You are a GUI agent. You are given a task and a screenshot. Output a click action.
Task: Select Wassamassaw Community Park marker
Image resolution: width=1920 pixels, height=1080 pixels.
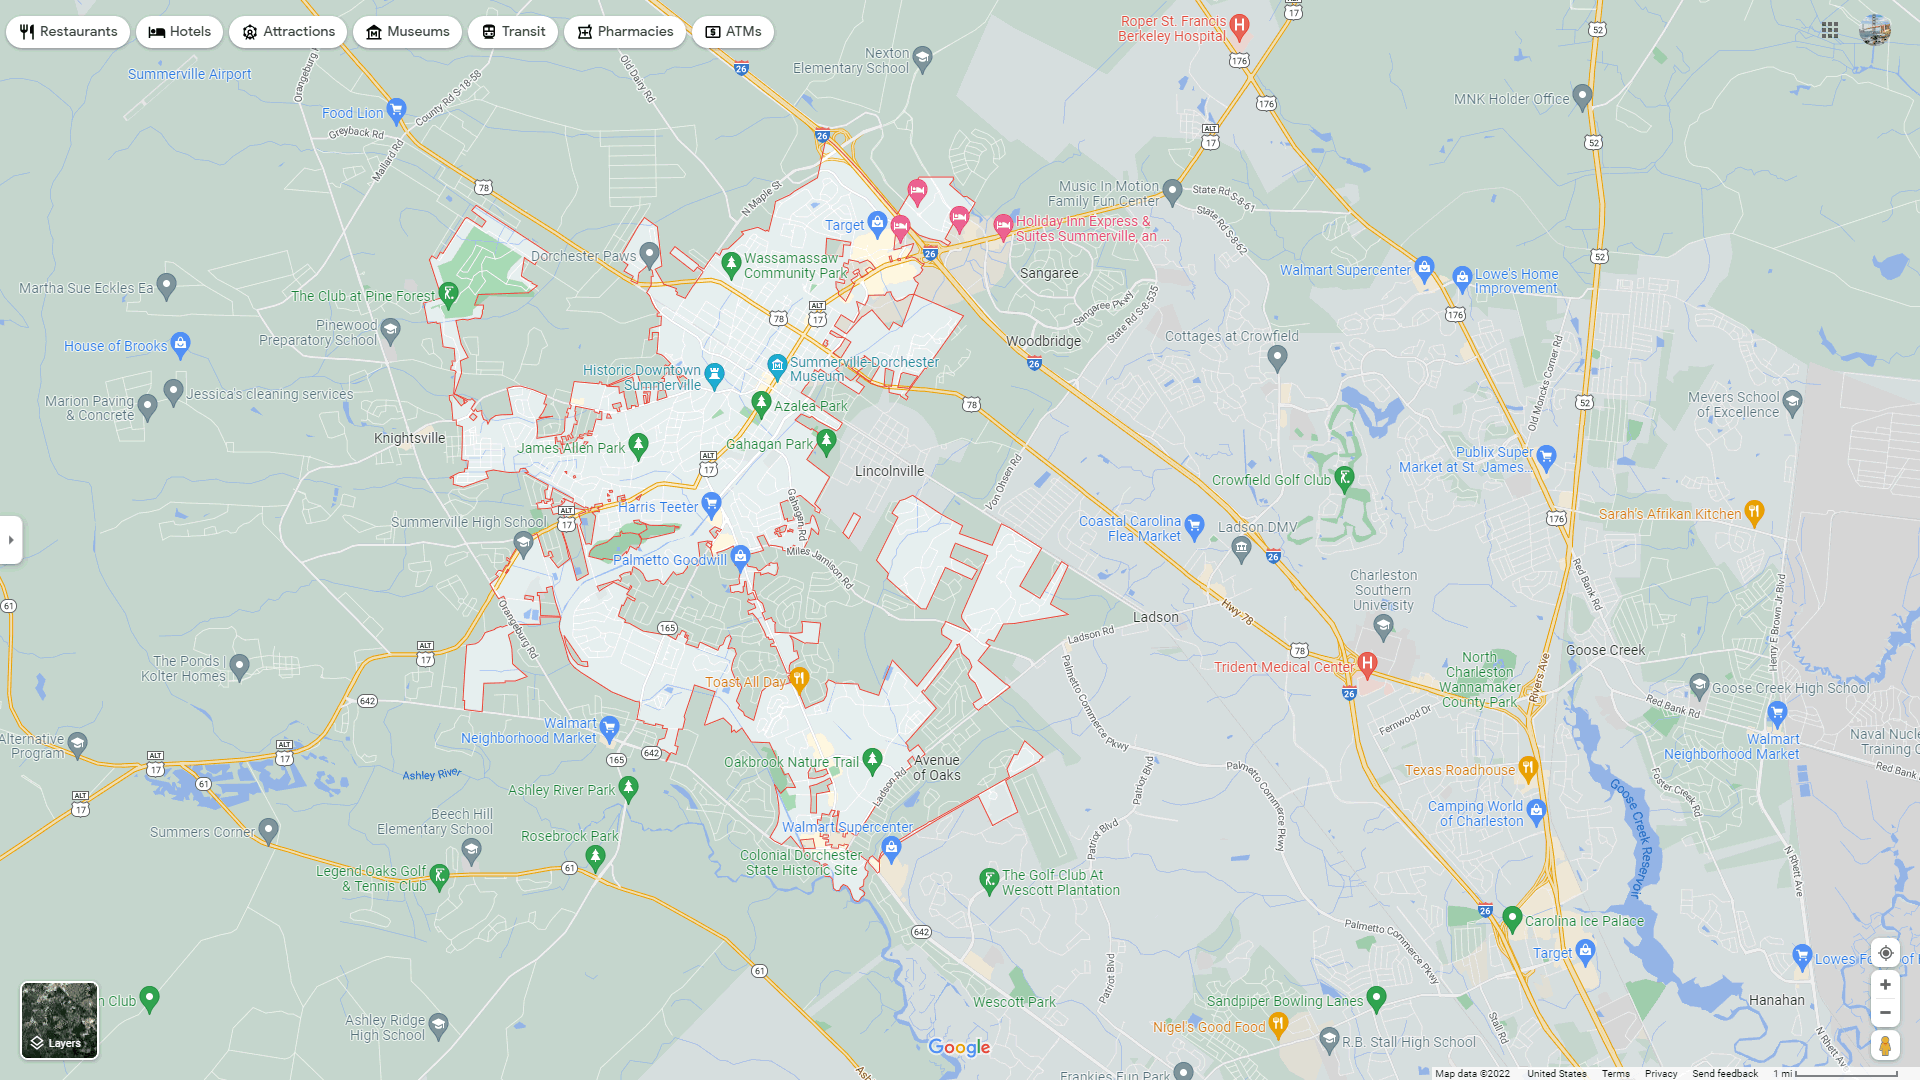(731, 265)
